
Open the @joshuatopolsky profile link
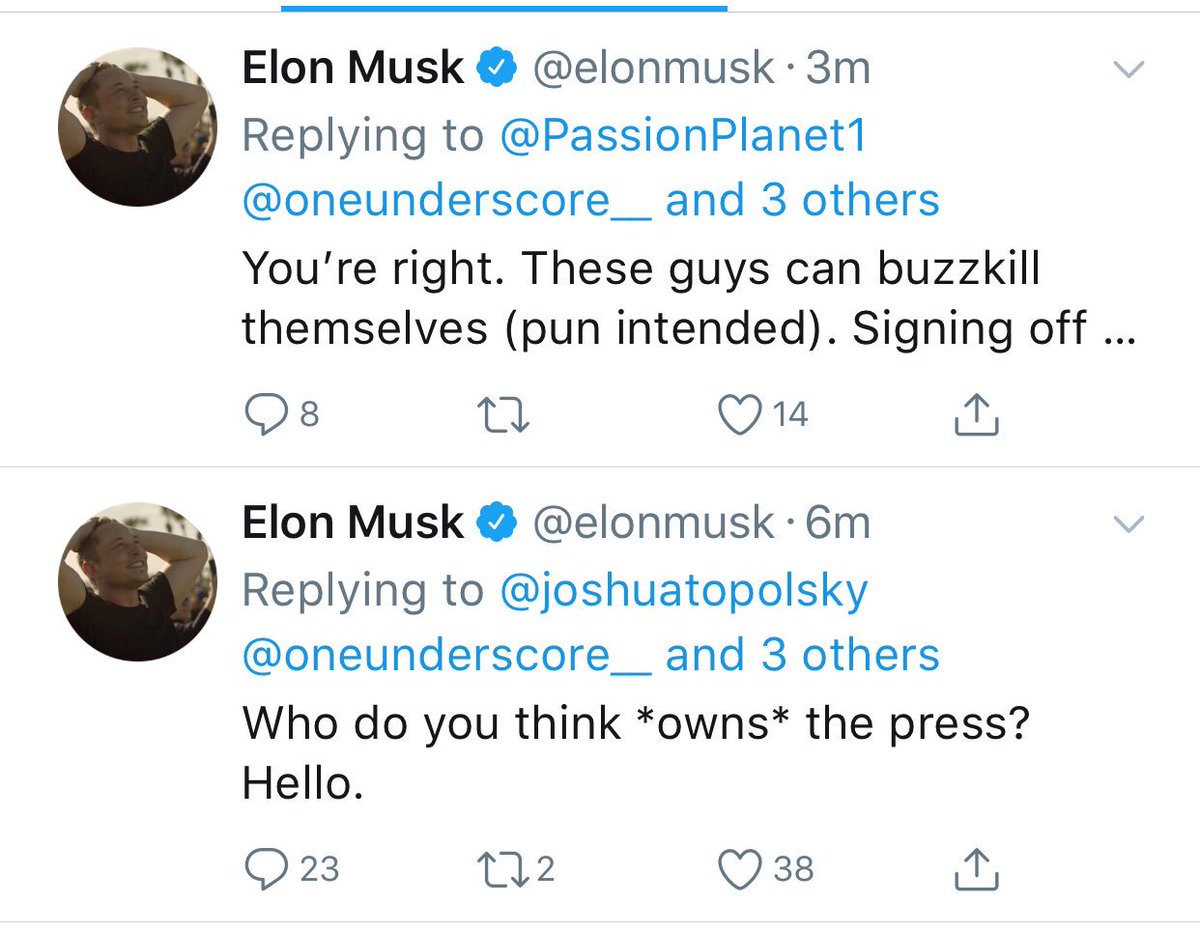[683, 590]
